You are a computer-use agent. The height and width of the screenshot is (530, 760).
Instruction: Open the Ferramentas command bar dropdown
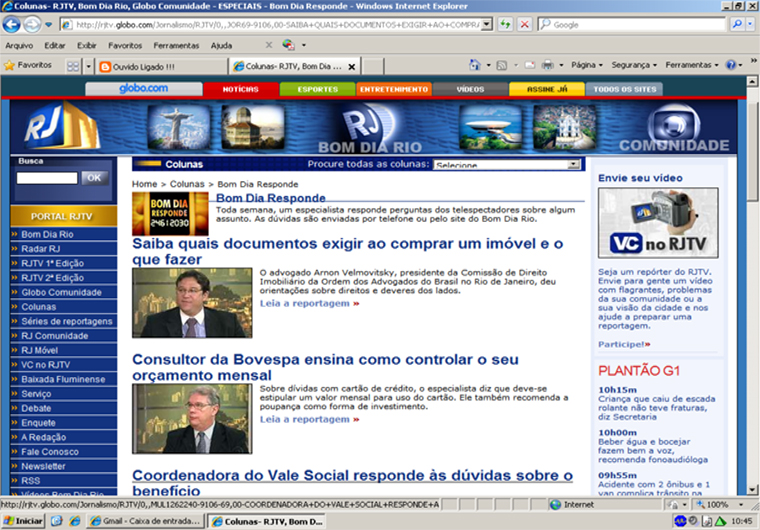pos(692,65)
